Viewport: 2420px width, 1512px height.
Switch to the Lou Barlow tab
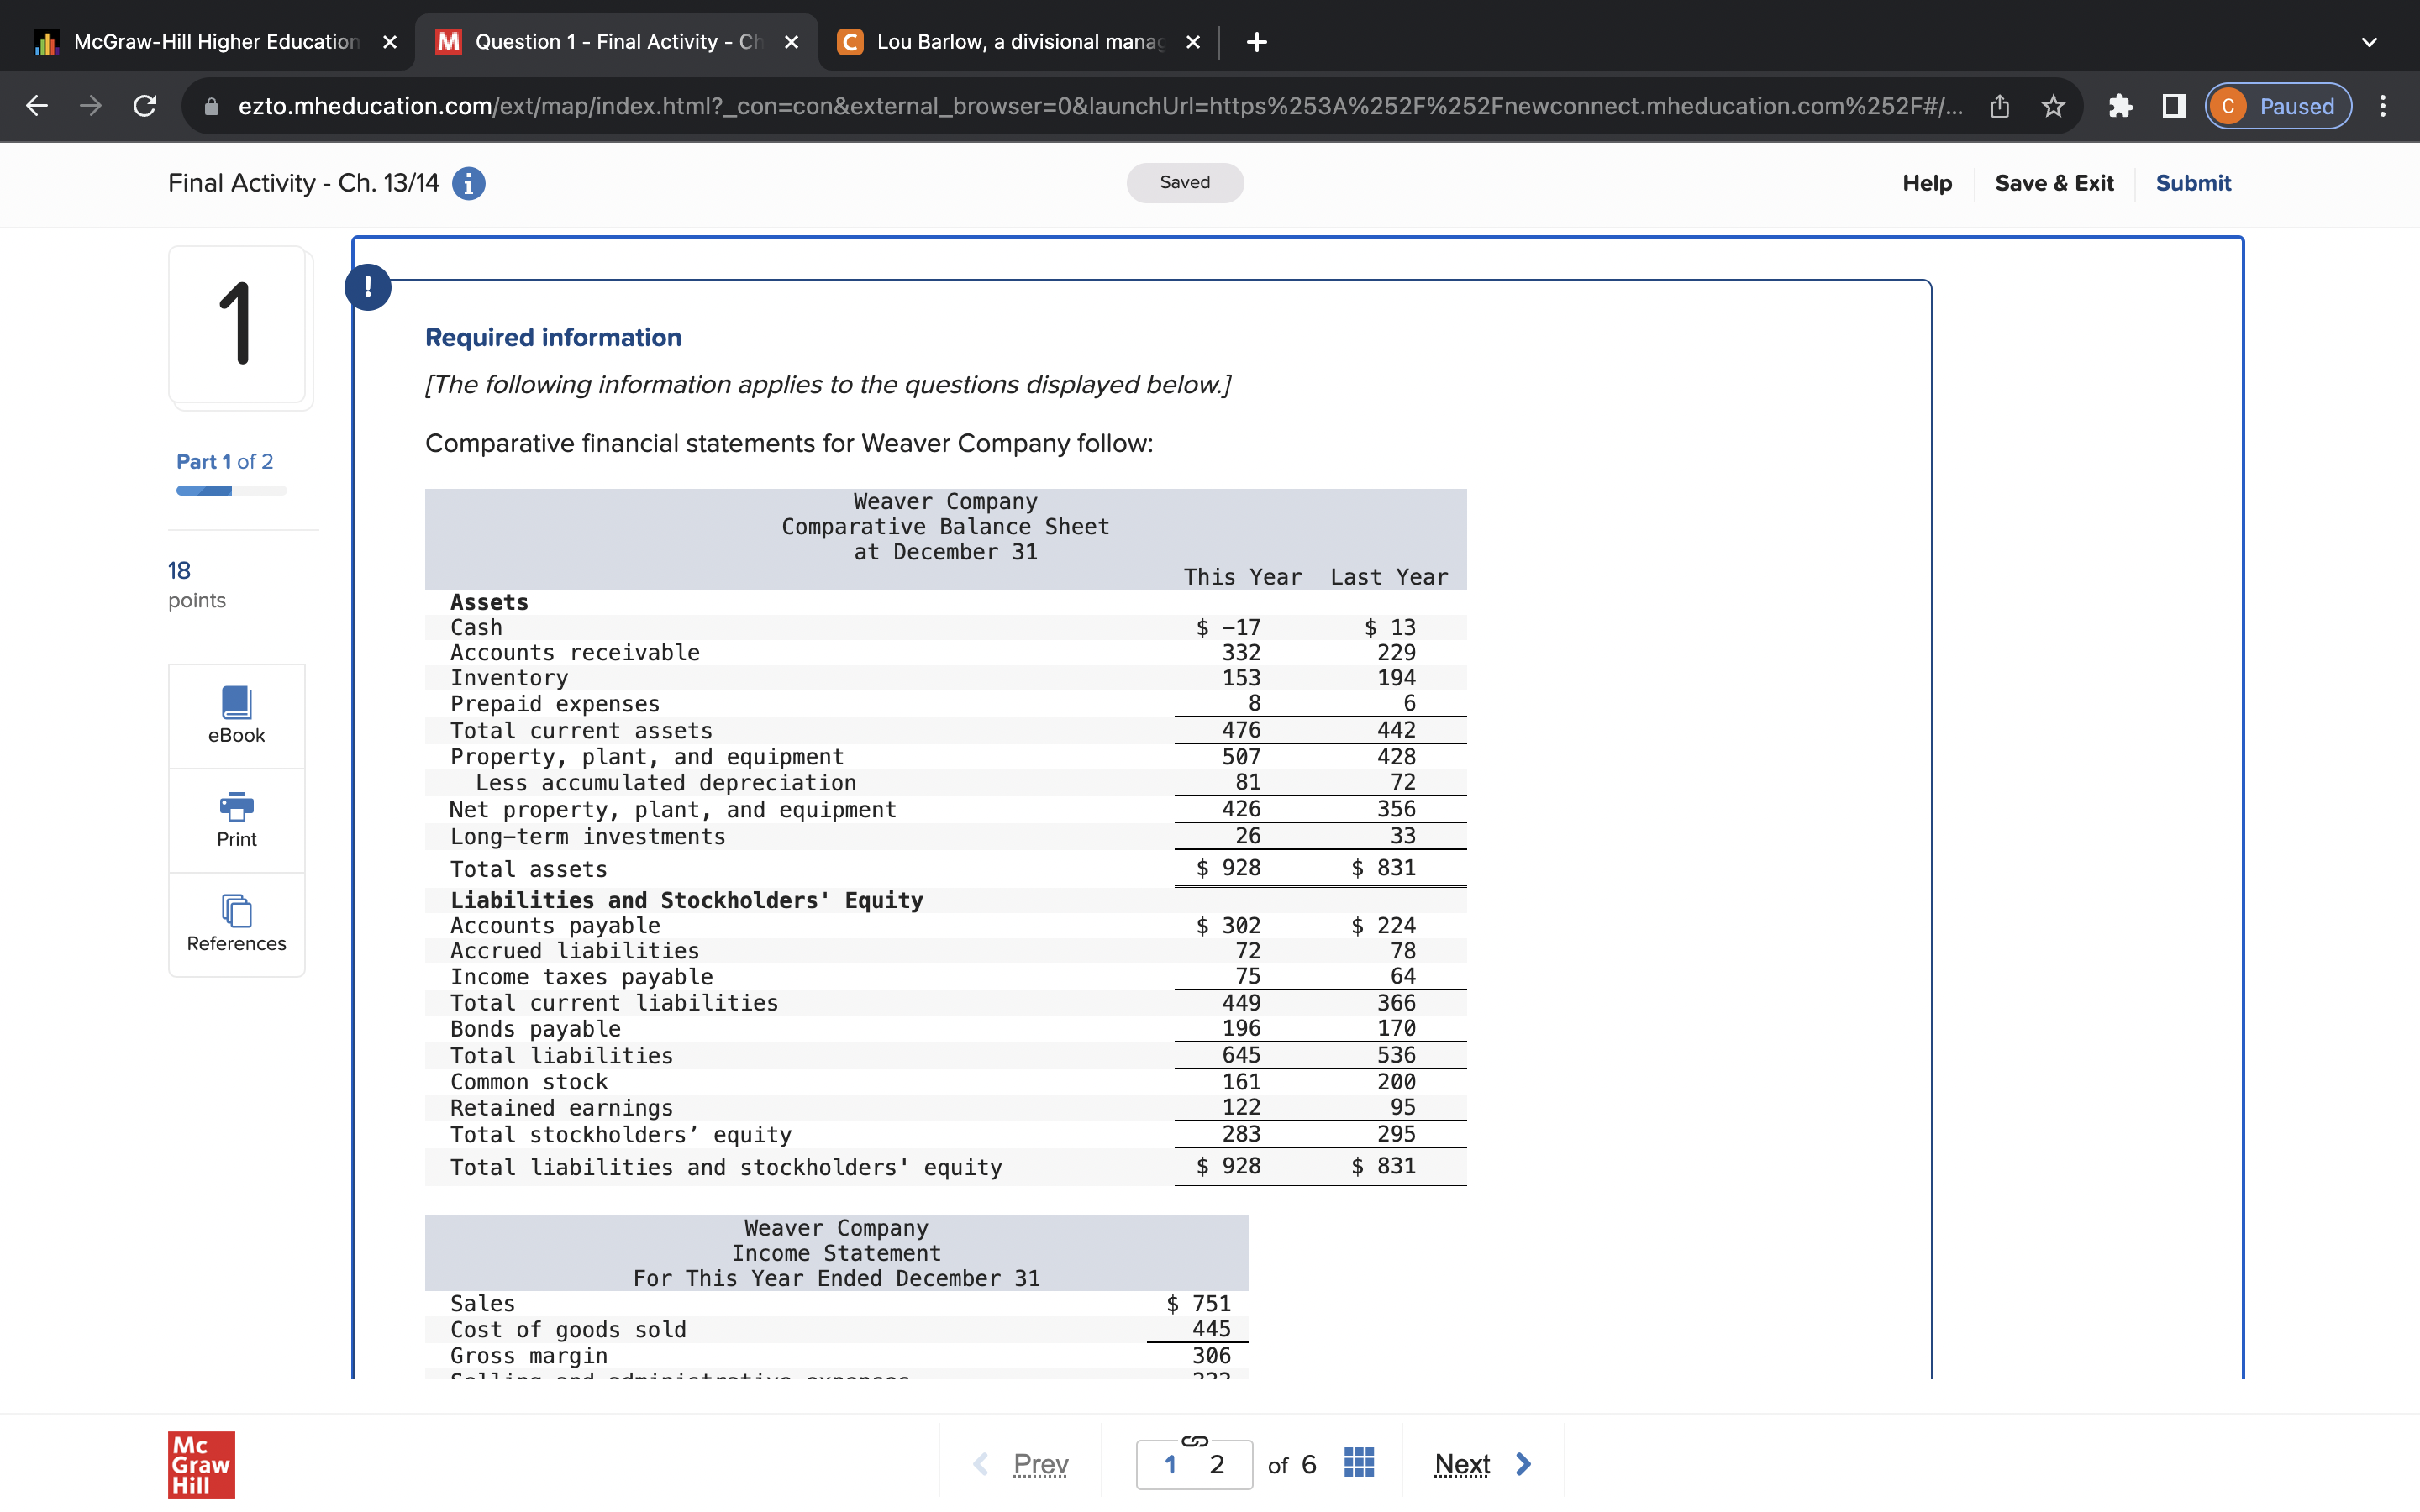[x=1010, y=42]
